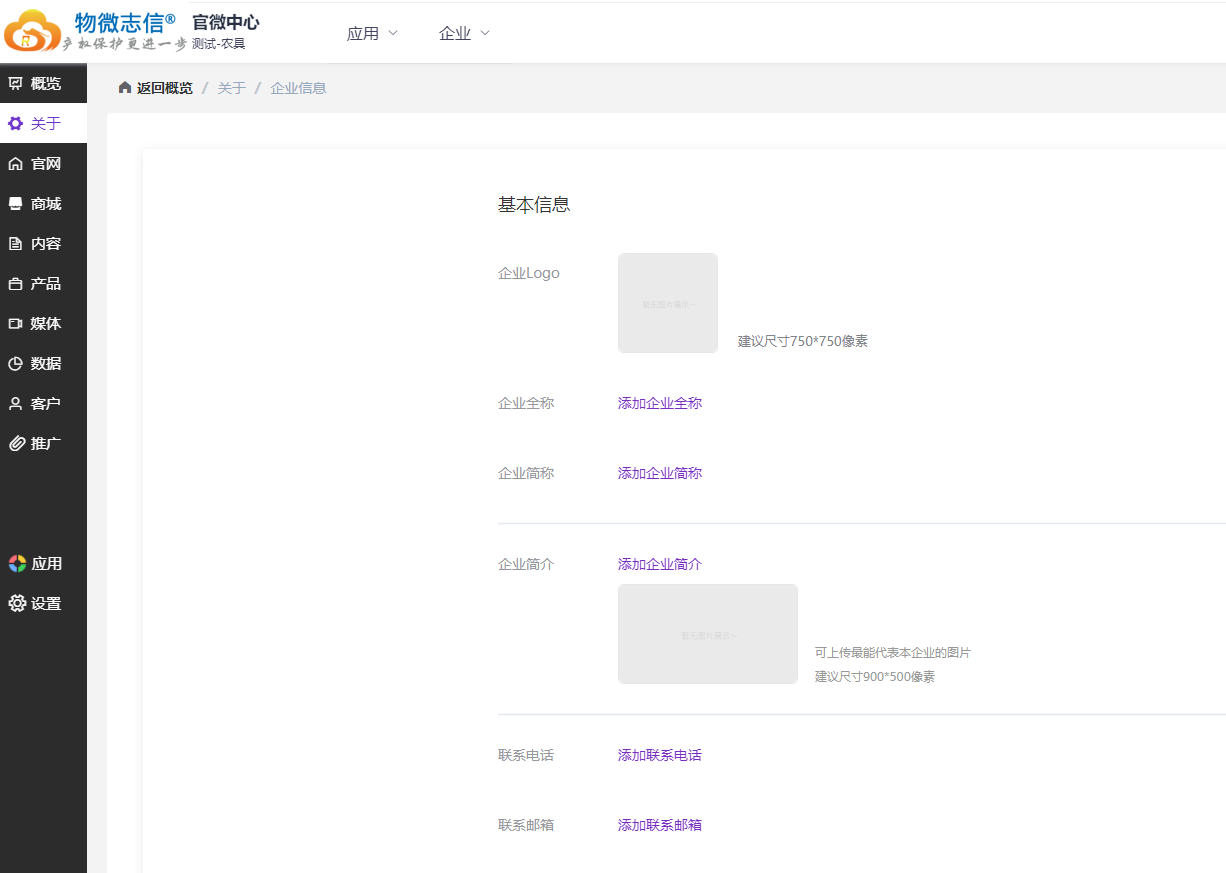Expand the 应用 dropdown in top bar
Viewport: 1226px width, 873px height.
[x=372, y=33]
